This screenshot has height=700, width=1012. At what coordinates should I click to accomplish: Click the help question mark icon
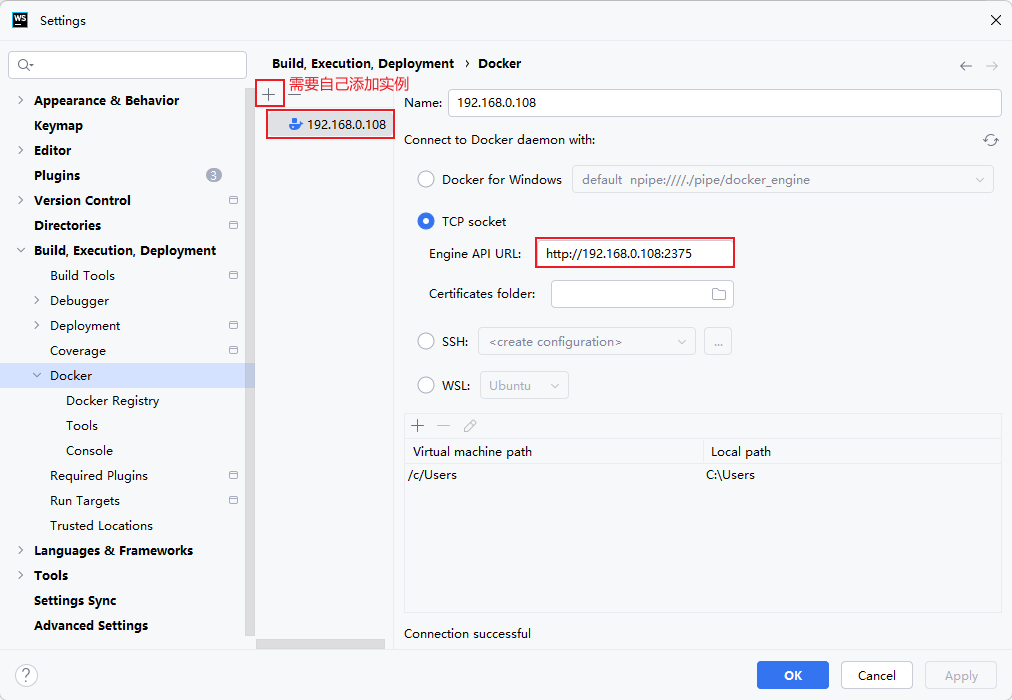click(27, 675)
